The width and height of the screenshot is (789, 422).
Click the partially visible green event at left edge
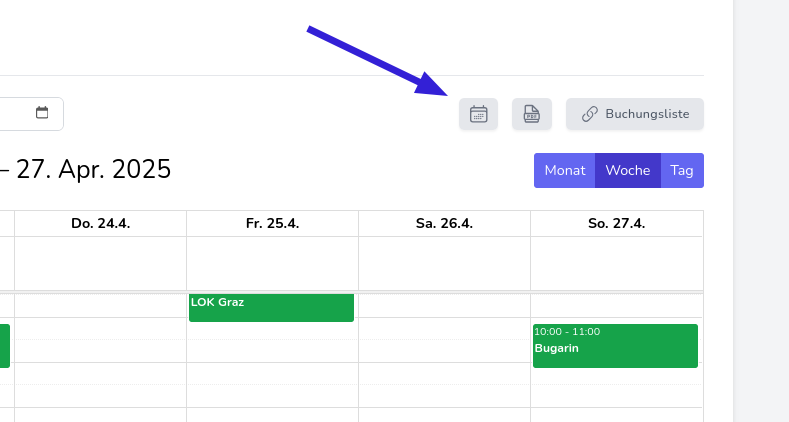point(4,345)
